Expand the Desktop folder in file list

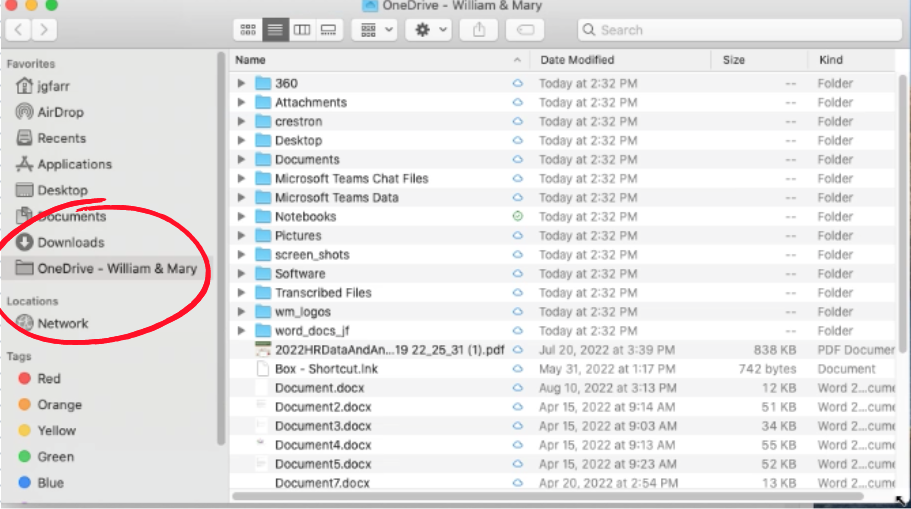[x=241, y=141]
